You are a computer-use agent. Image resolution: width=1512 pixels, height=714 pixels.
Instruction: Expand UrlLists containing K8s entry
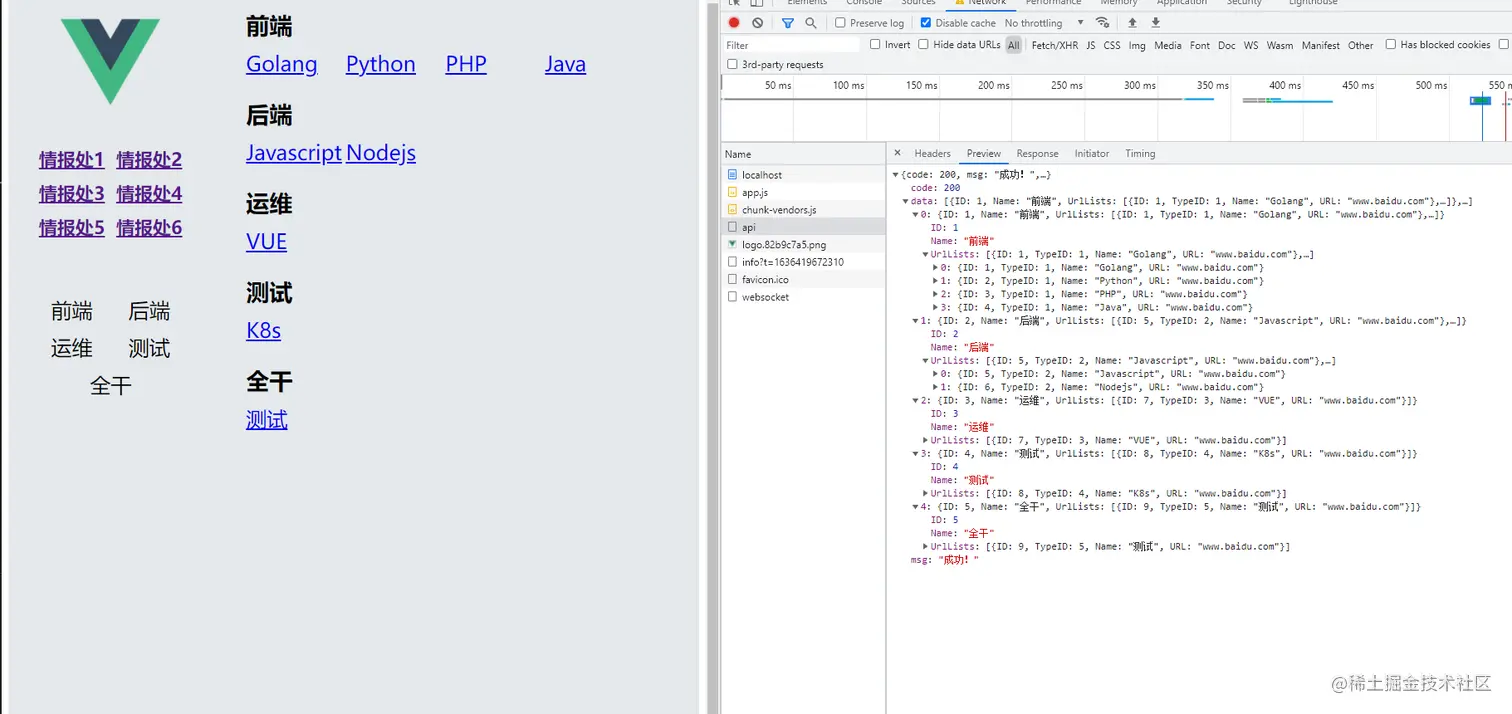925,493
